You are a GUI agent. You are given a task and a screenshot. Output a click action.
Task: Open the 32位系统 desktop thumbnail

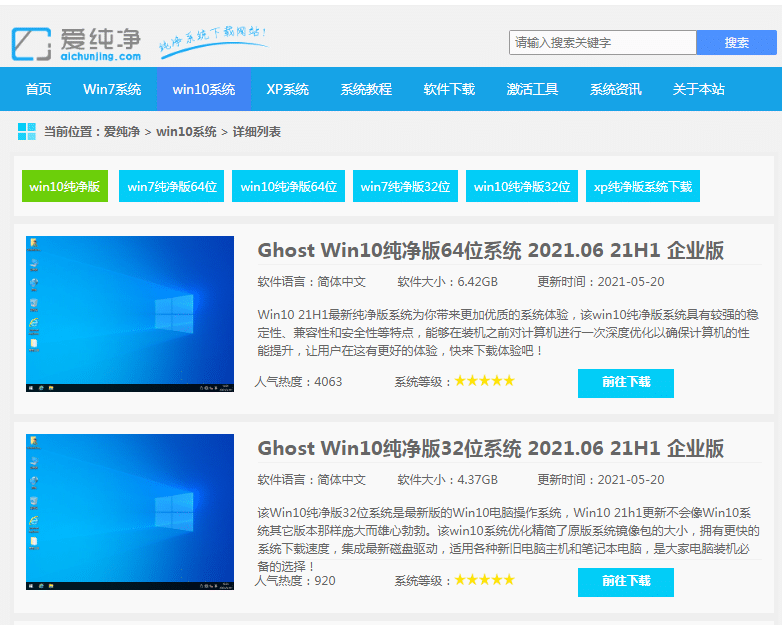coord(130,512)
